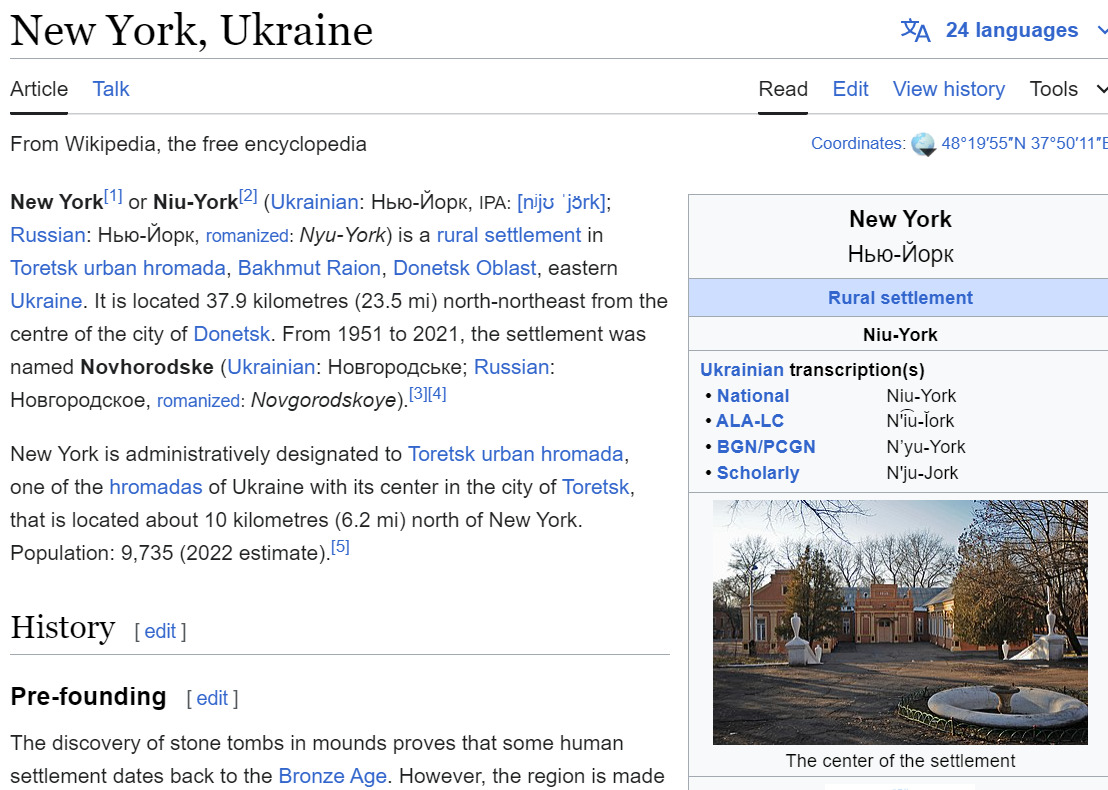
Task: Click the Rural settlement infobox header link
Action: (900, 298)
